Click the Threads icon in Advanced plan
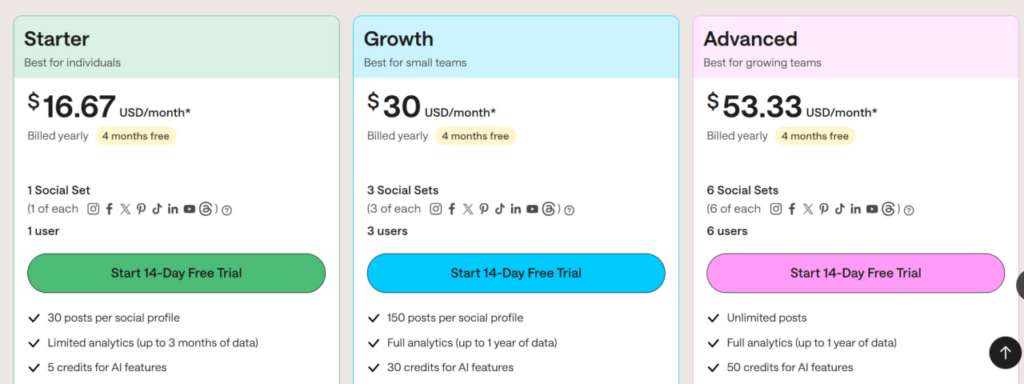1024x384 pixels. pyautogui.click(x=888, y=209)
